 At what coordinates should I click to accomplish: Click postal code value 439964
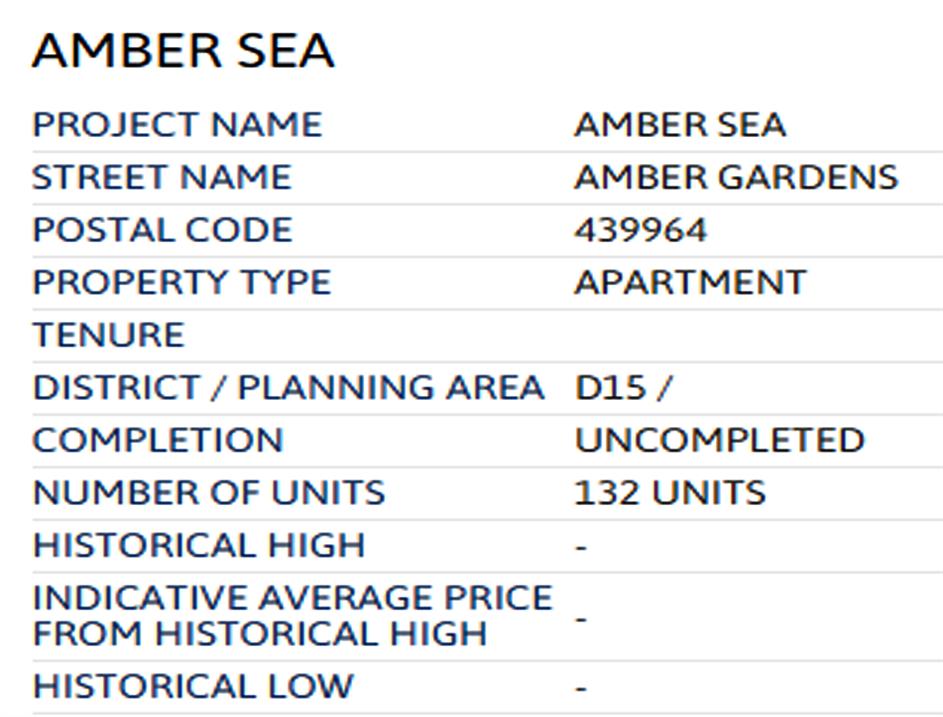(640, 230)
